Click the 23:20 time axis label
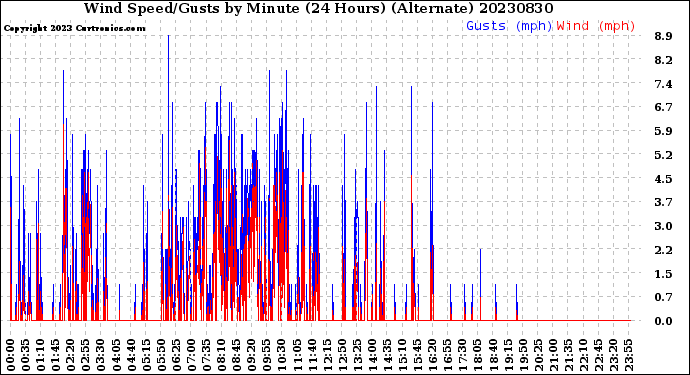The width and height of the screenshot is (690, 375). click(x=613, y=355)
